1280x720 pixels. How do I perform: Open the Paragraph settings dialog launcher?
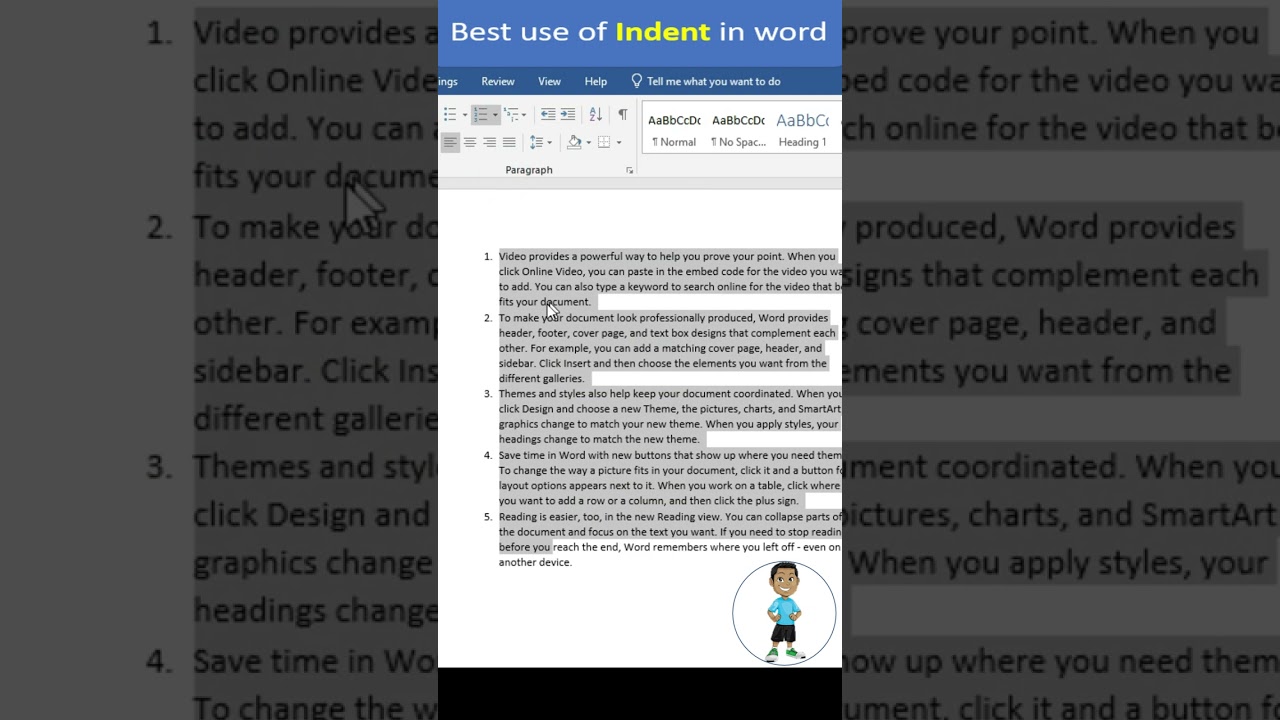pyautogui.click(x=630, y=171)
